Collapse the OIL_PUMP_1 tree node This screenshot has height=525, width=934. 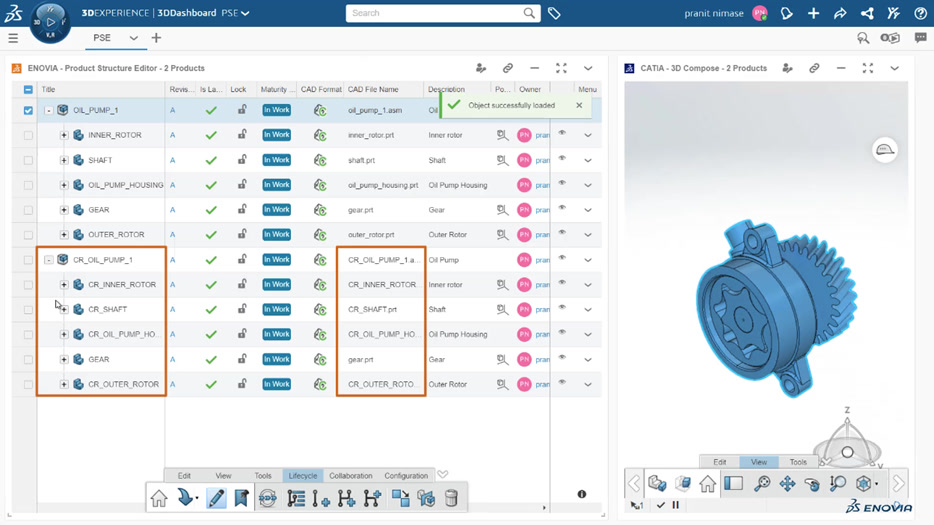48,110
